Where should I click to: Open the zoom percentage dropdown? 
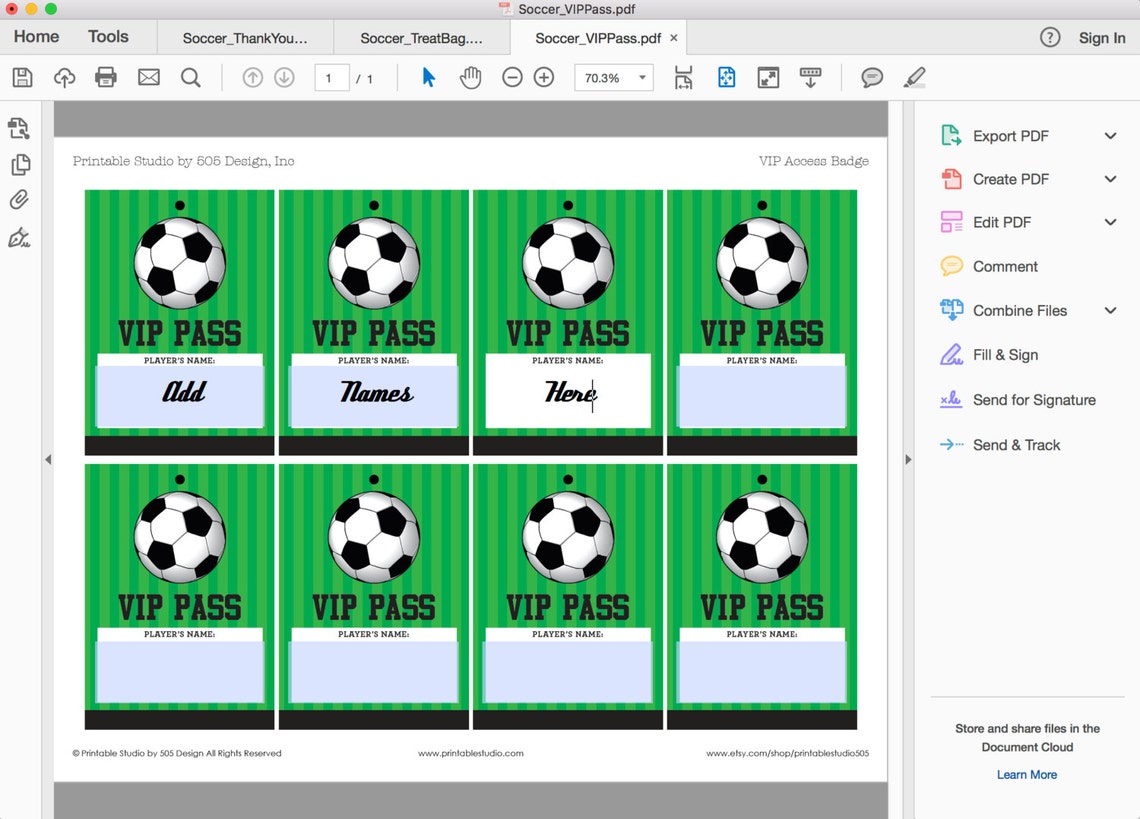point(641,77)
